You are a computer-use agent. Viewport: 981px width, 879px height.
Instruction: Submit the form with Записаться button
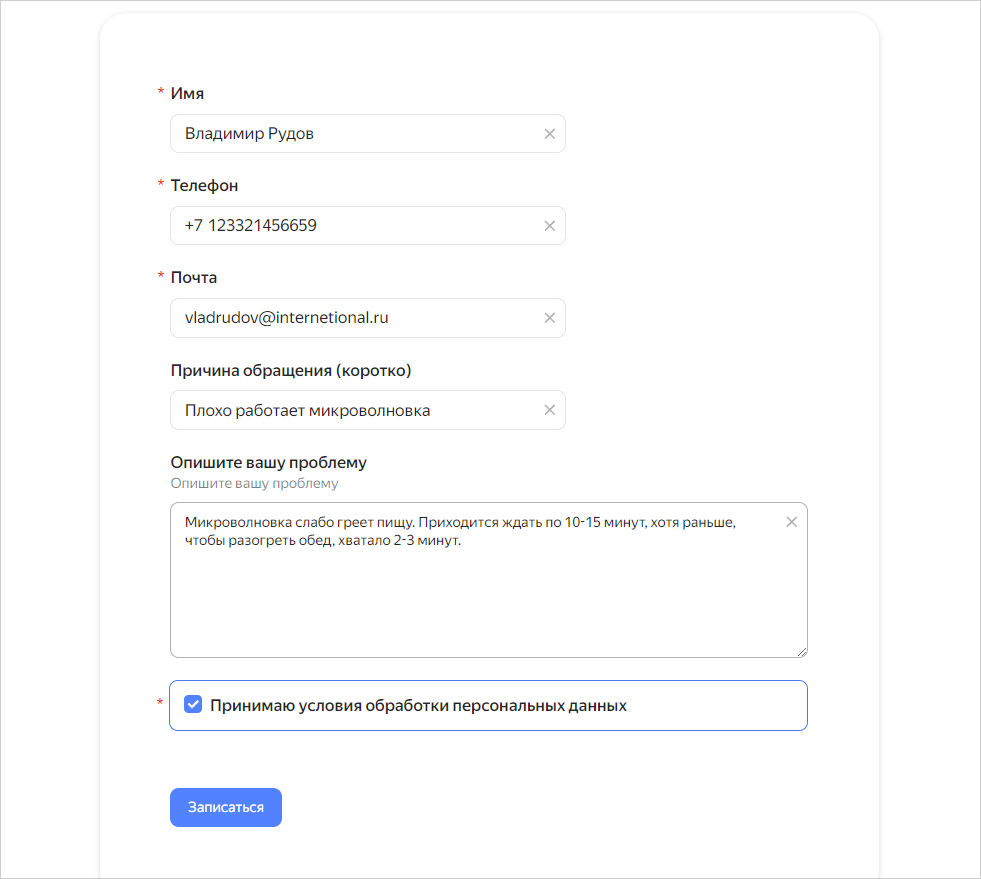[226, 807]
